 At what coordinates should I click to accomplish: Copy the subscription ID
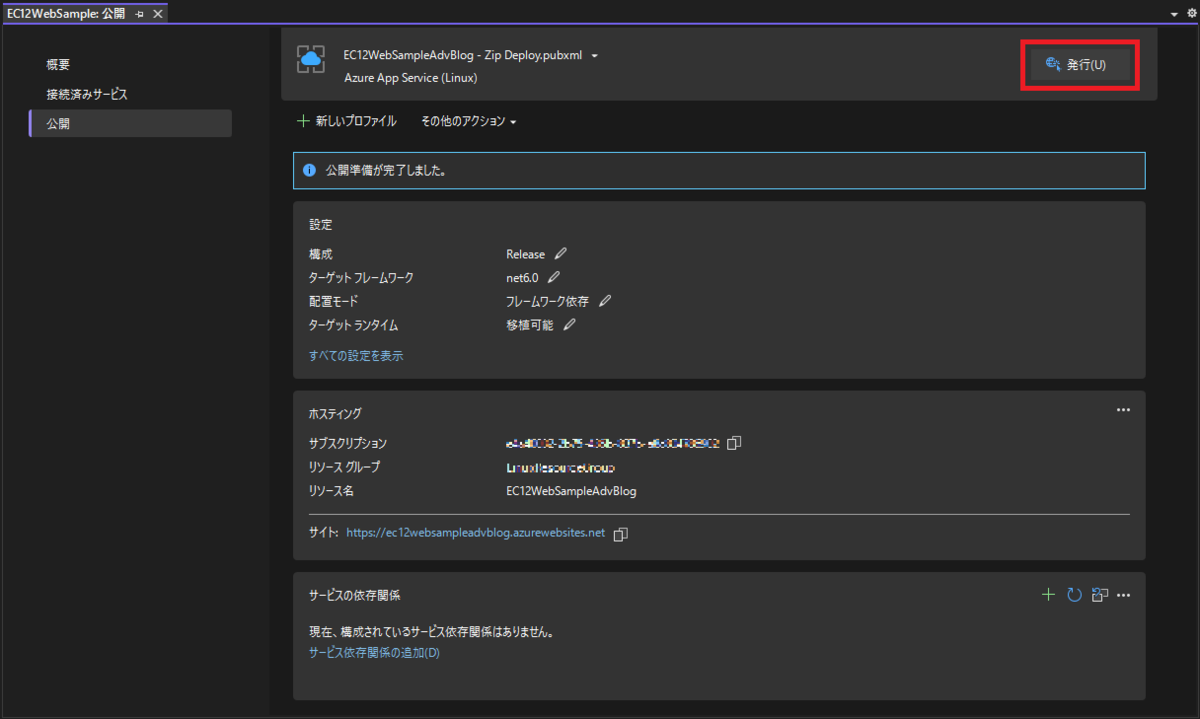coord(734,443)
